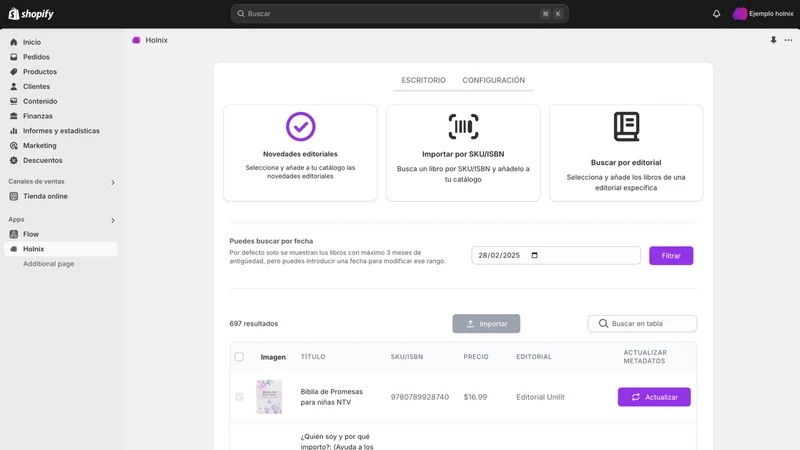Image resolution: width=800 pixels, height=450 pixels.
Task: Click the Shopify logo
Action: (31, 14)
